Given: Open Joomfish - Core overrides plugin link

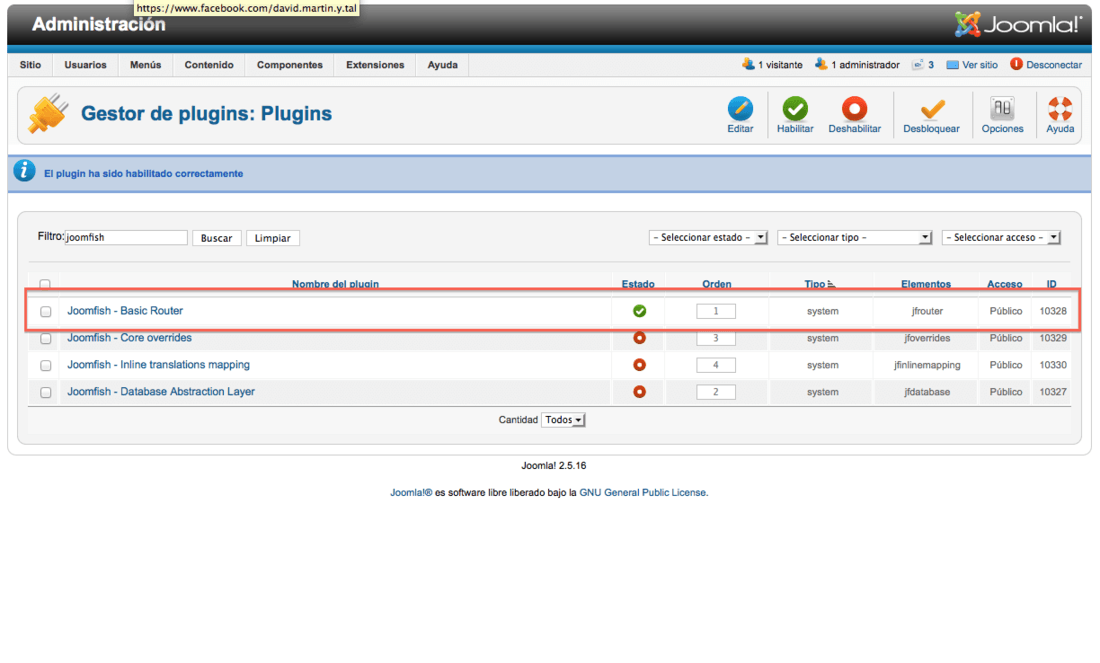Looking at the screenshot, I should [x=129, y=337].
